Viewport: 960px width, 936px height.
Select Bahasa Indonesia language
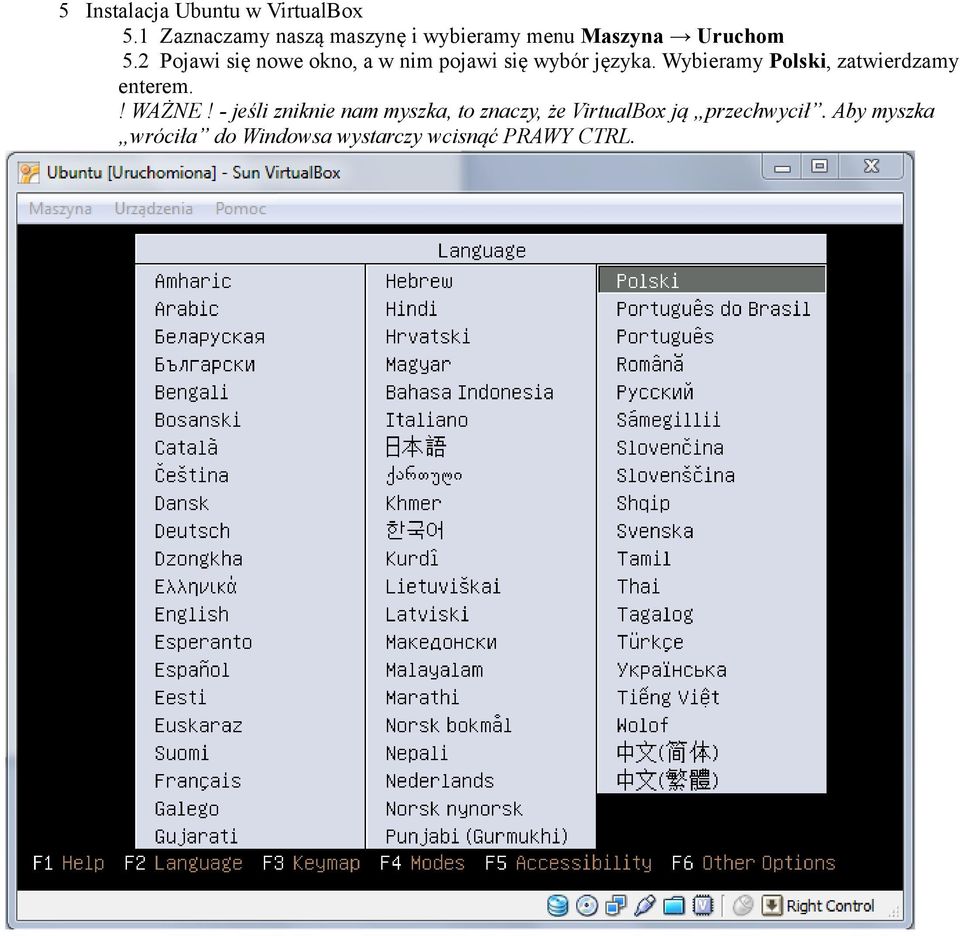(x=470, y=392)
